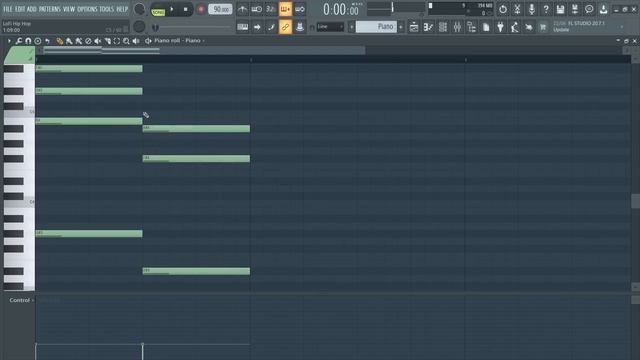Toggle countdown before recording
The height and width of the screenshot is (360, 640).
tap(271, 9)
